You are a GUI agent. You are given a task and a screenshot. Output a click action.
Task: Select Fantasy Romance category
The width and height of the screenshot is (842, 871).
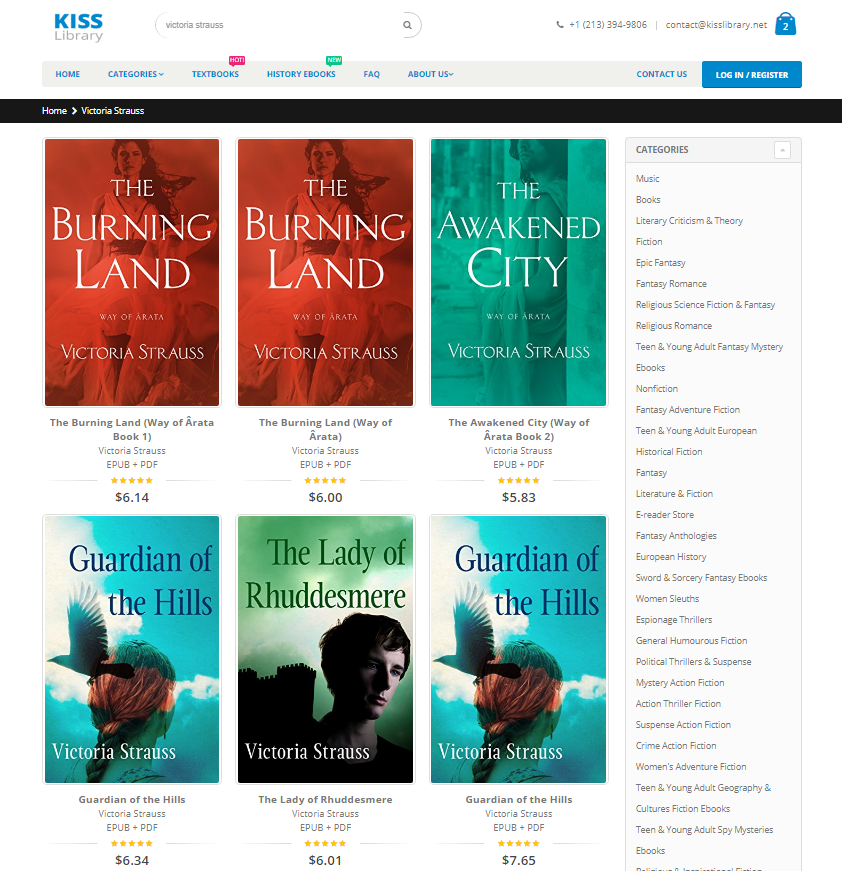point(671,284)
